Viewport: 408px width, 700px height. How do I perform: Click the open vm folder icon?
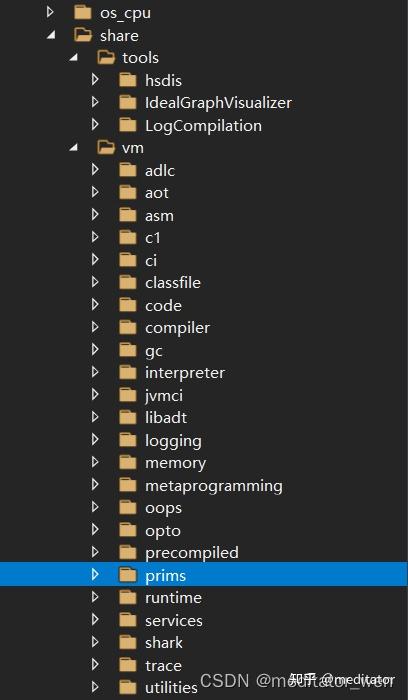(106, 148)
